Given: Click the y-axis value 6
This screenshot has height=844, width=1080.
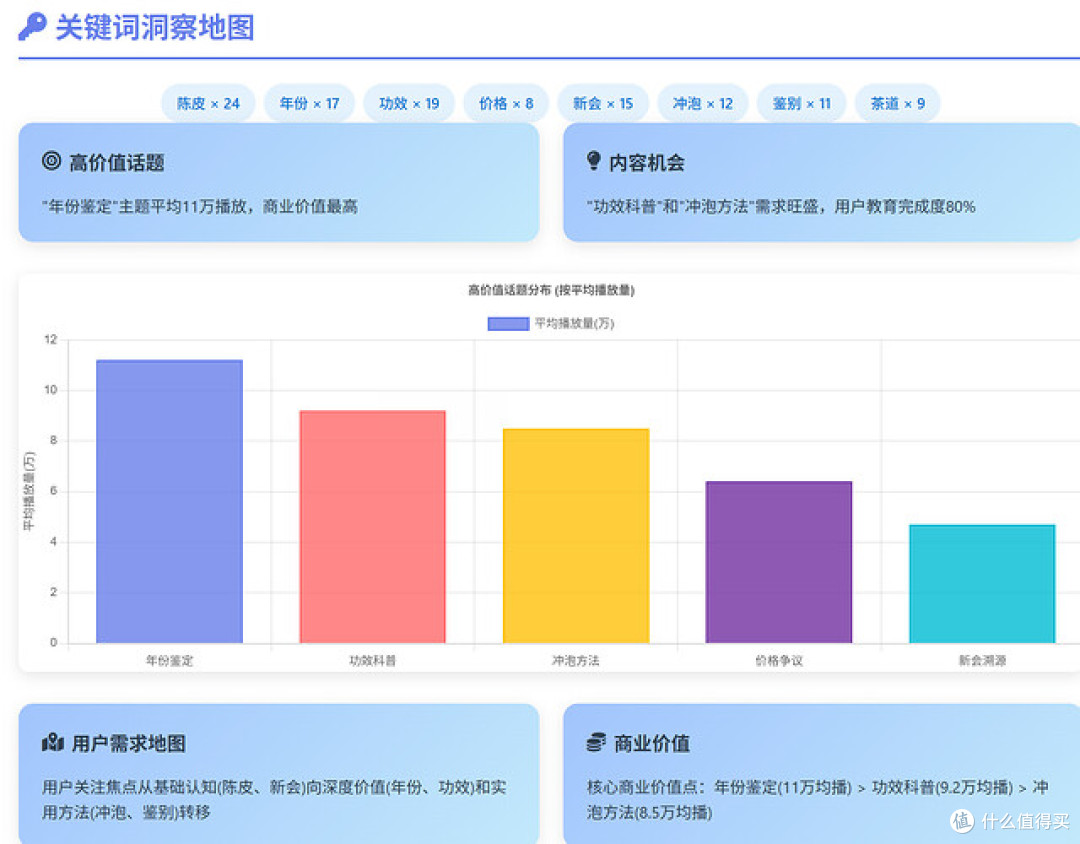Looking at the screenshot, I should [54, 491].
